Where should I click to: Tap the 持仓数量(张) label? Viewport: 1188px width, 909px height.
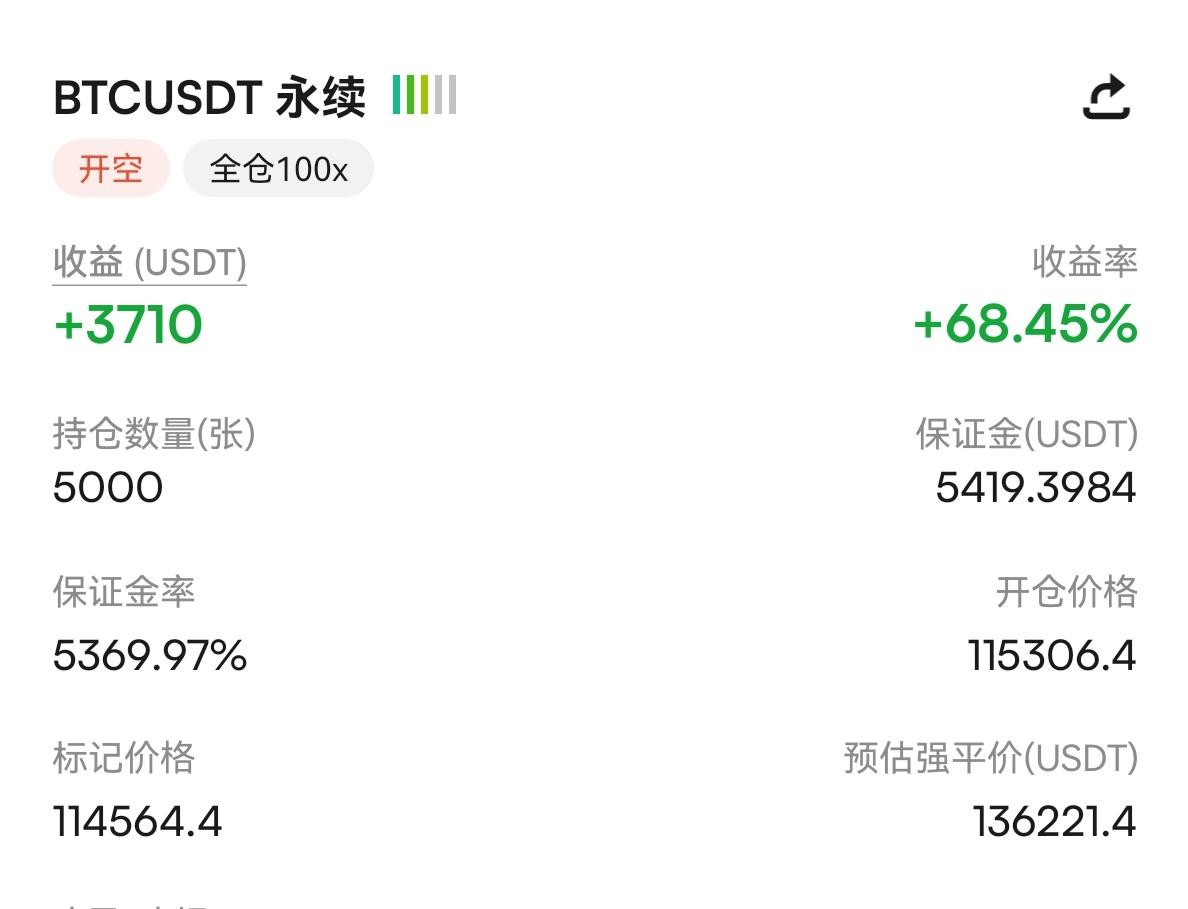[154, 434]
